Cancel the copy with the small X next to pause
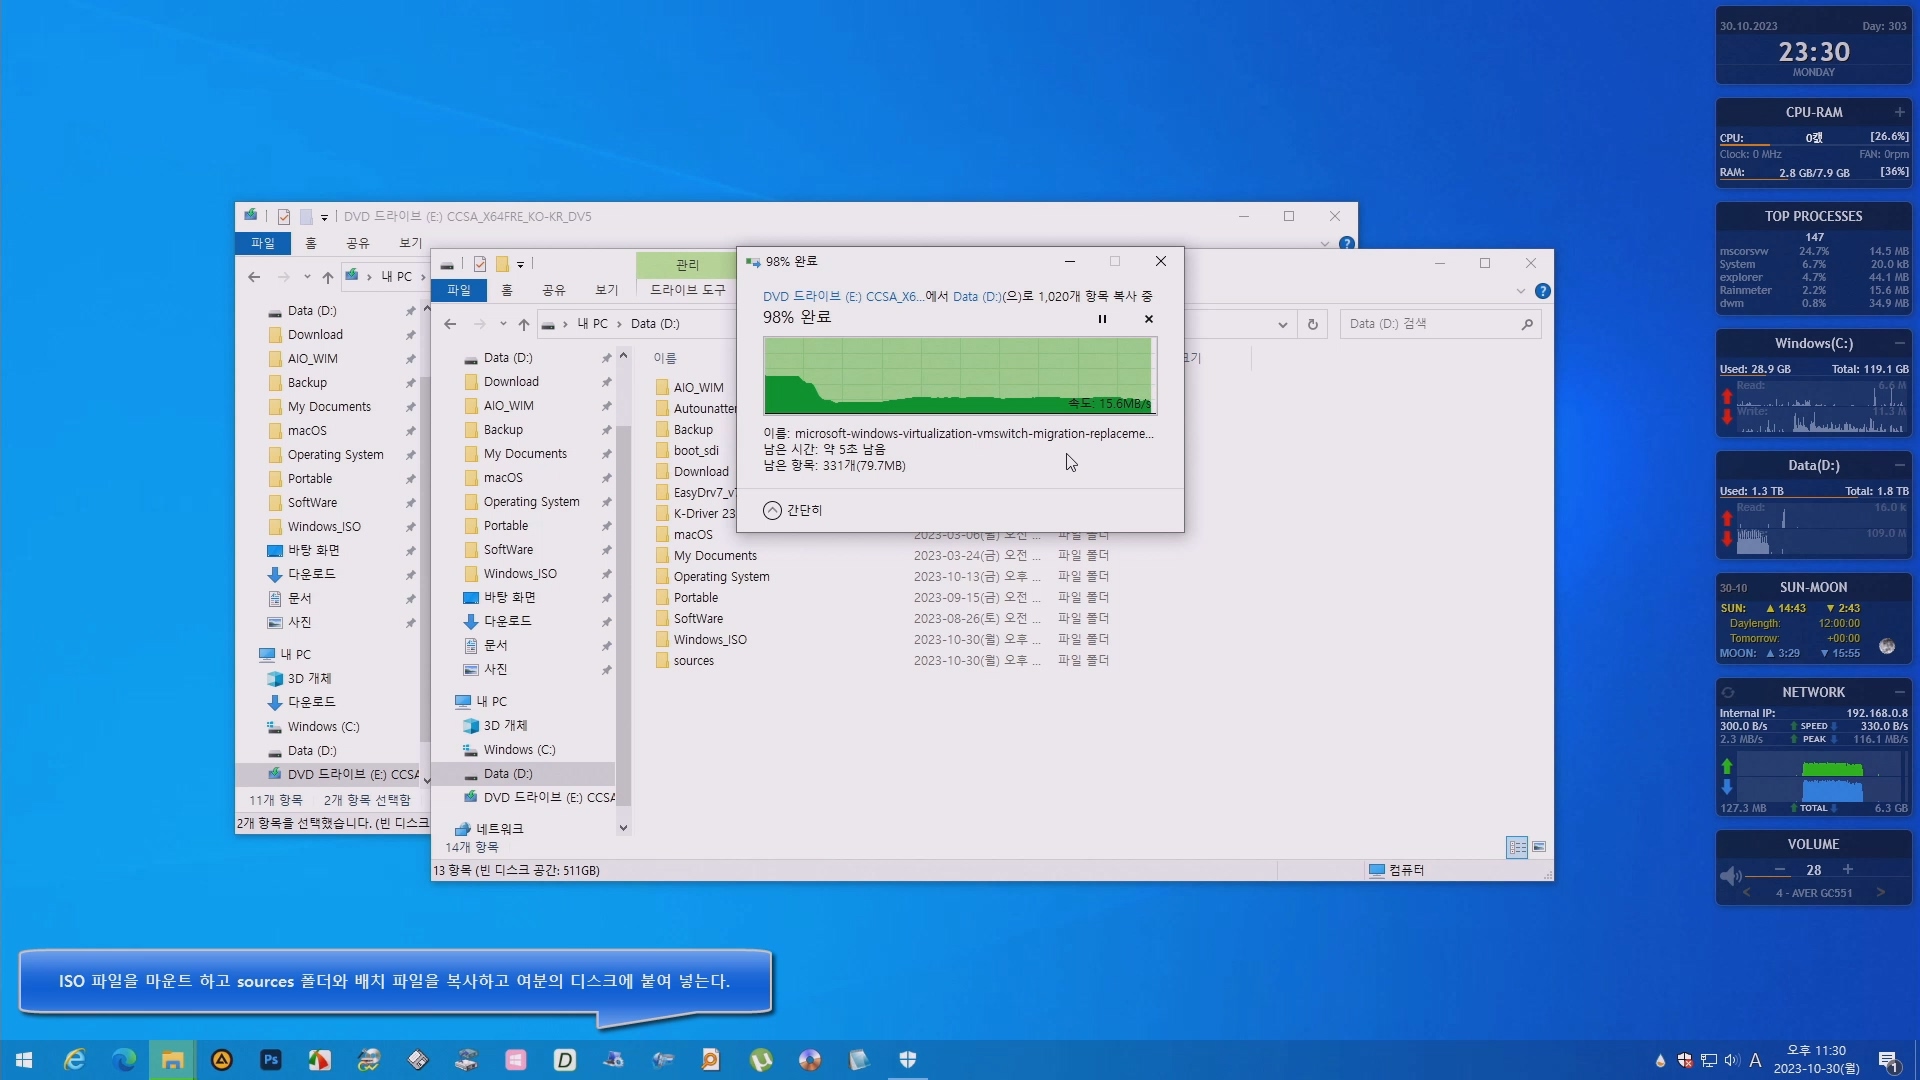 click(1148, 319)
